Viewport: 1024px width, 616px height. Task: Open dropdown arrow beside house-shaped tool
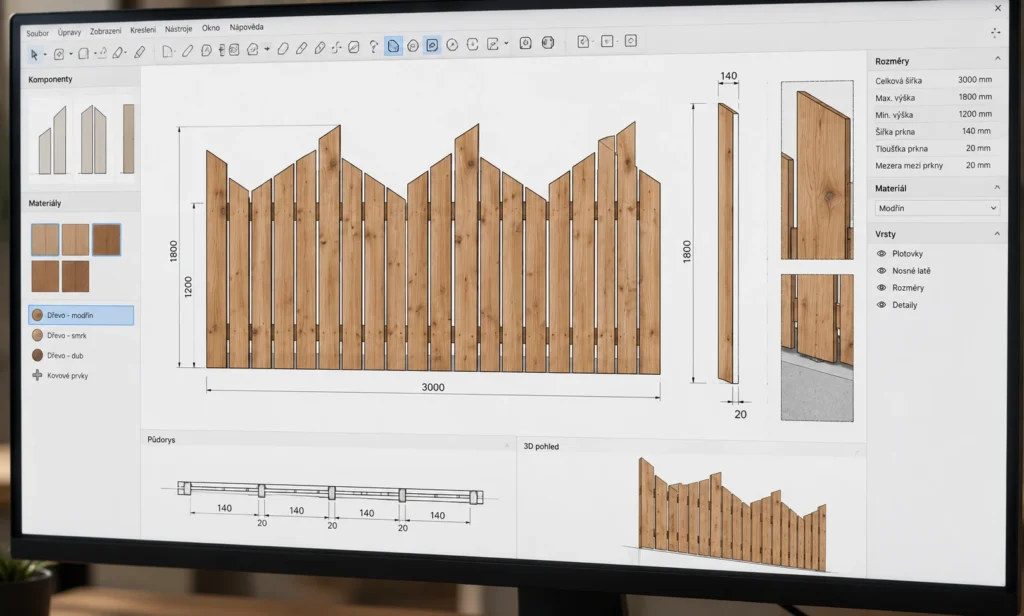(267, 49)
